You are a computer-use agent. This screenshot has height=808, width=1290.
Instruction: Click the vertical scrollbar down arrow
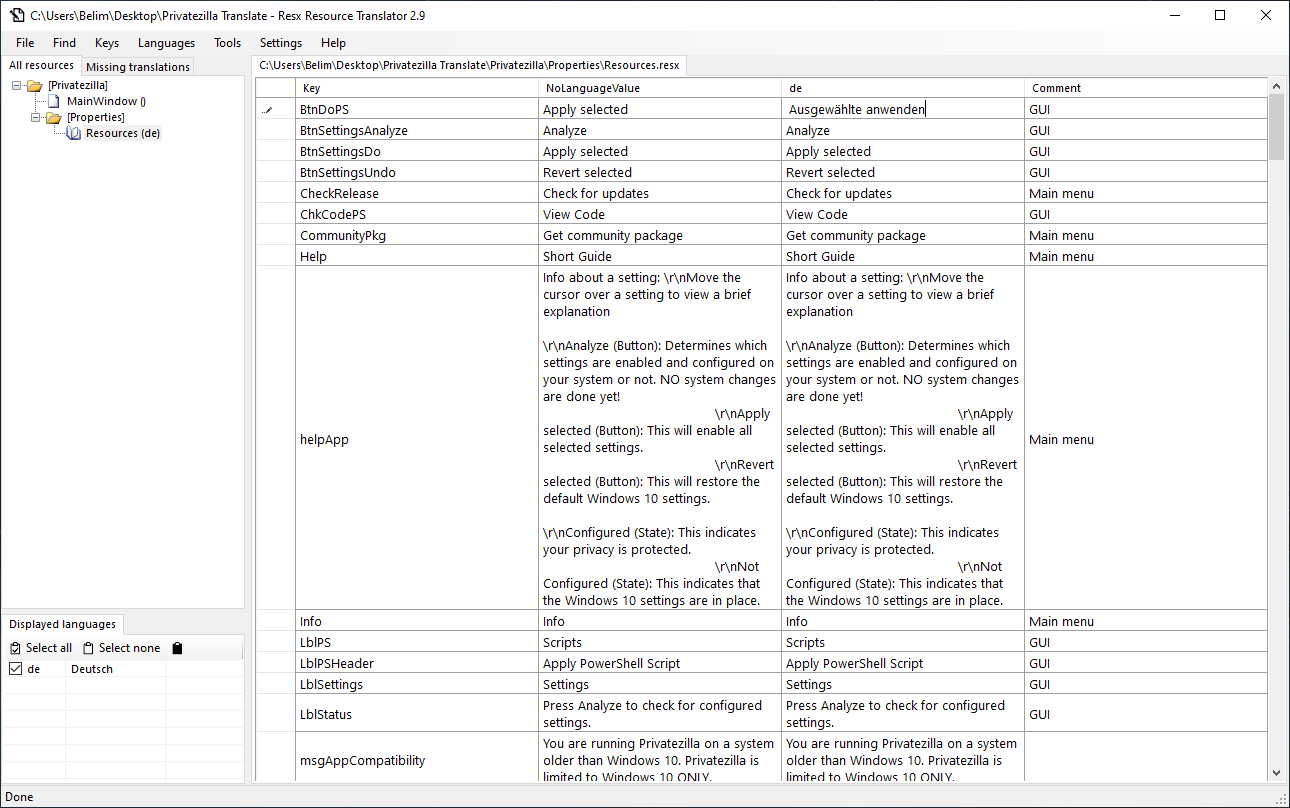click(1278, 773)
